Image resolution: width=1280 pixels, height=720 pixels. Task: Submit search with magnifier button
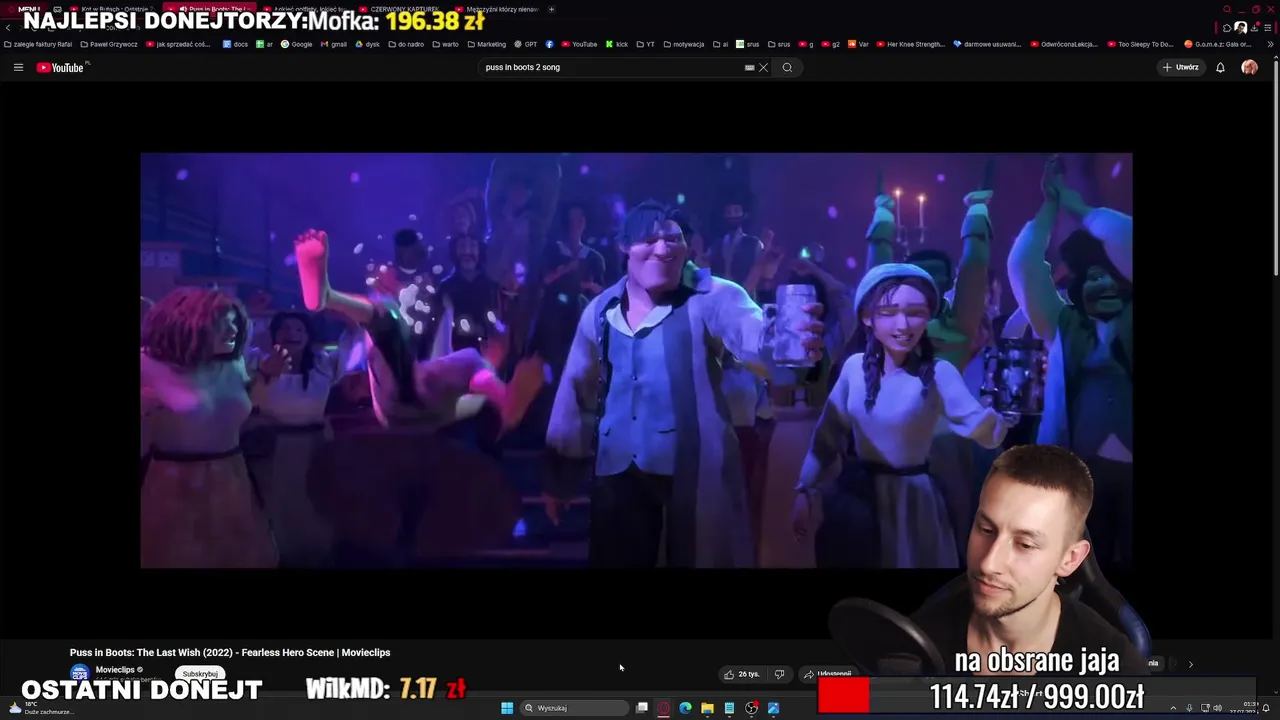point(787,67)
